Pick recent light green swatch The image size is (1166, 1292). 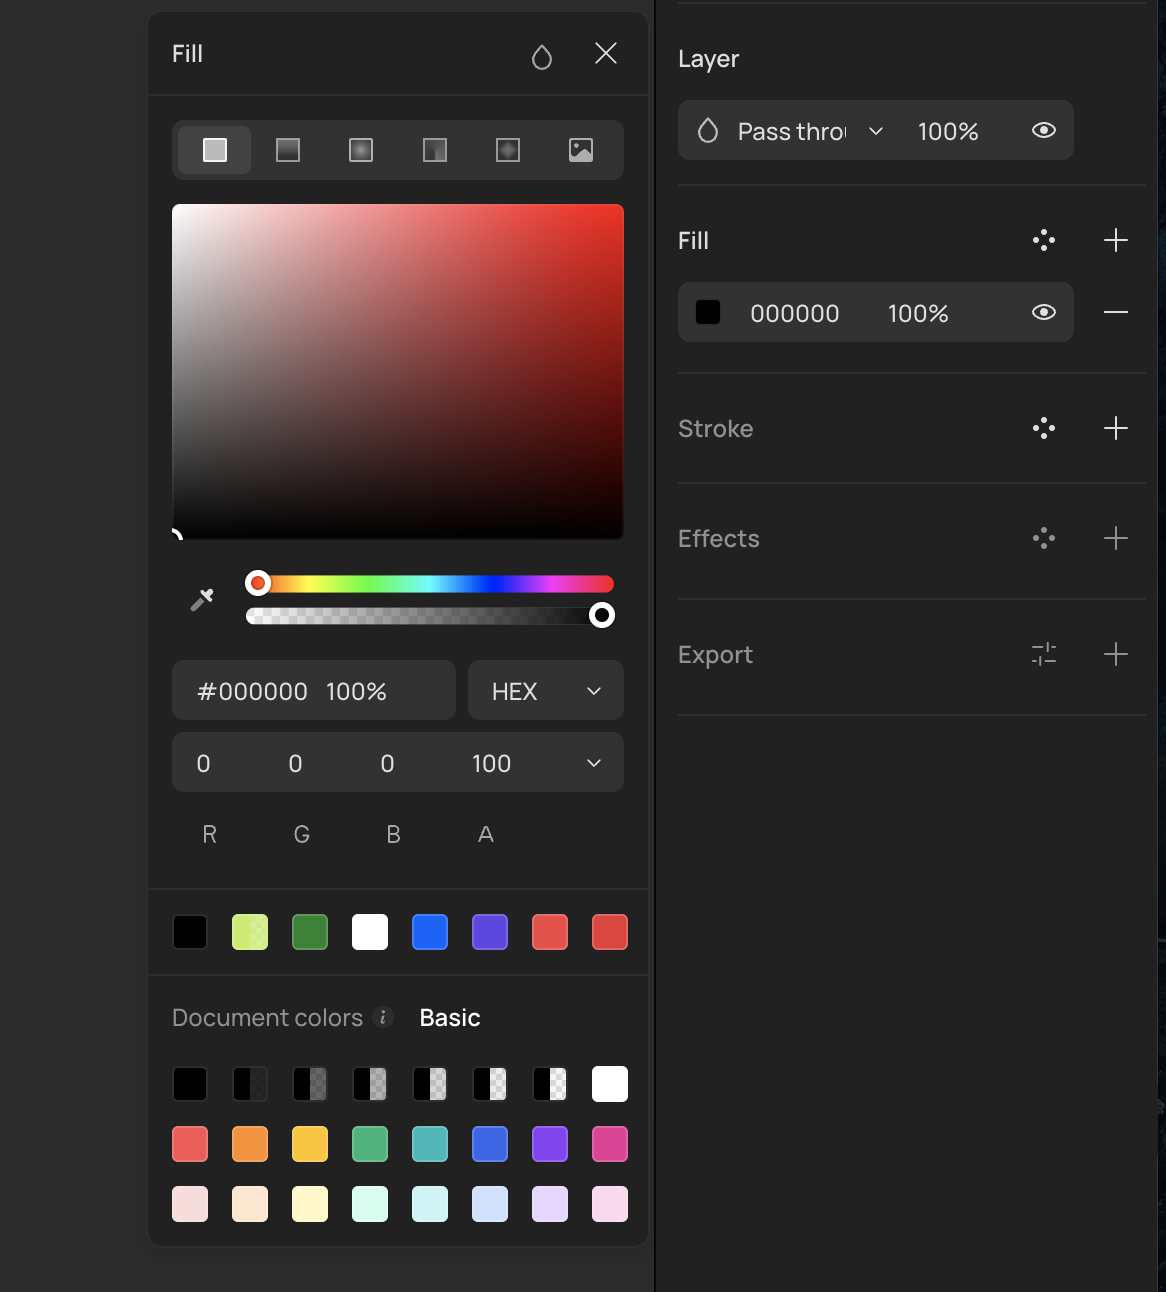[250, 932]
